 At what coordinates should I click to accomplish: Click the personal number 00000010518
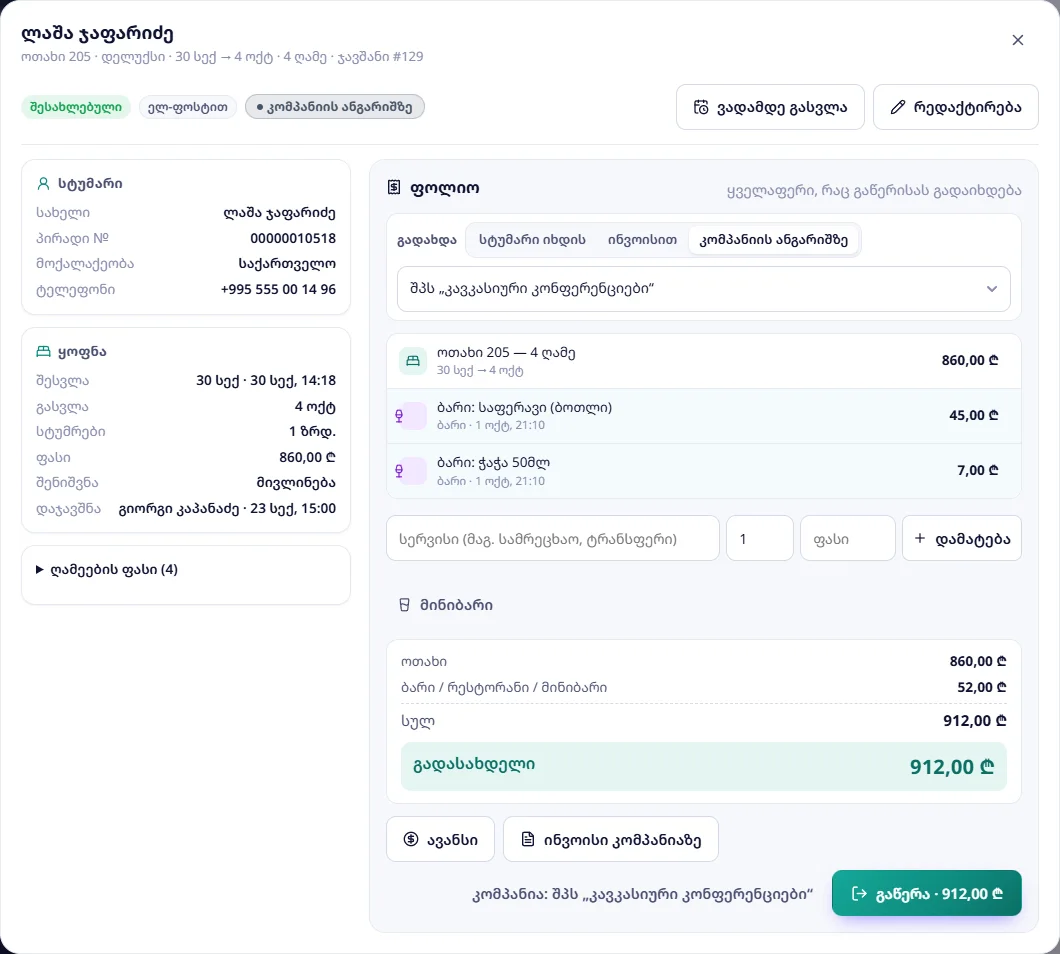click(293, 238)
